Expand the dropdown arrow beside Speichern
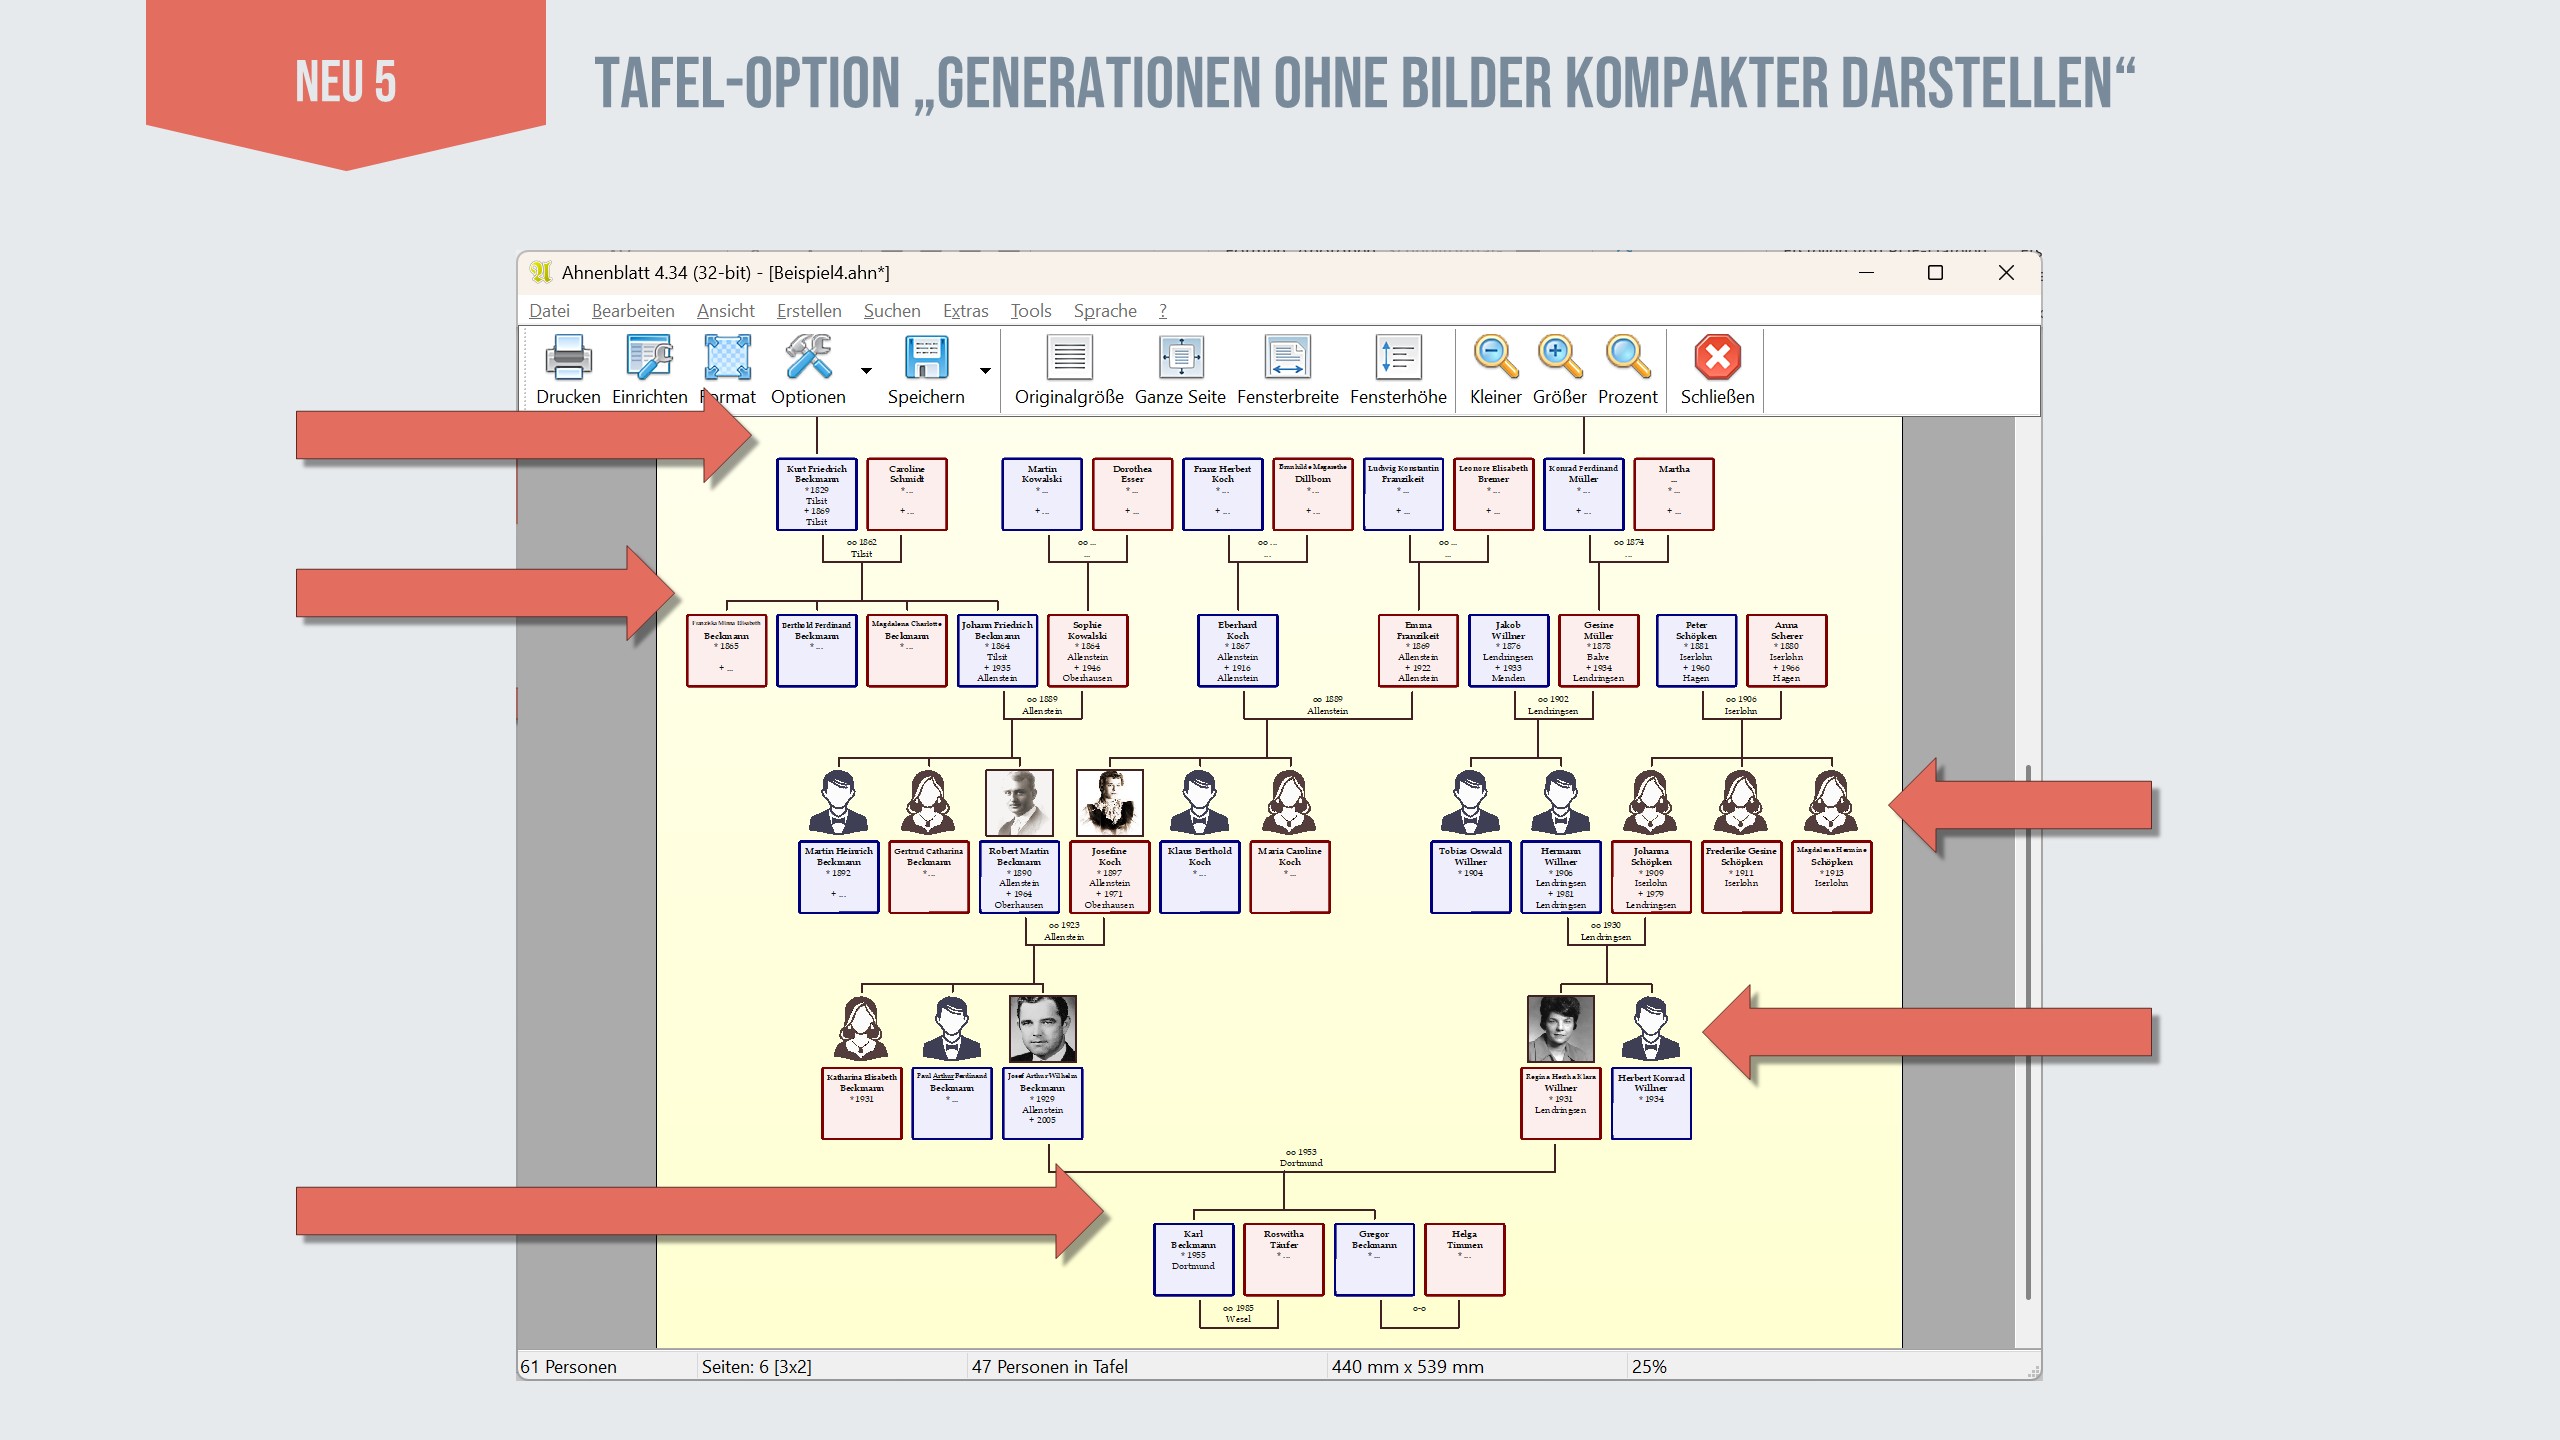The height and width of the screenshot is (1440, 2560). [985, 371]
